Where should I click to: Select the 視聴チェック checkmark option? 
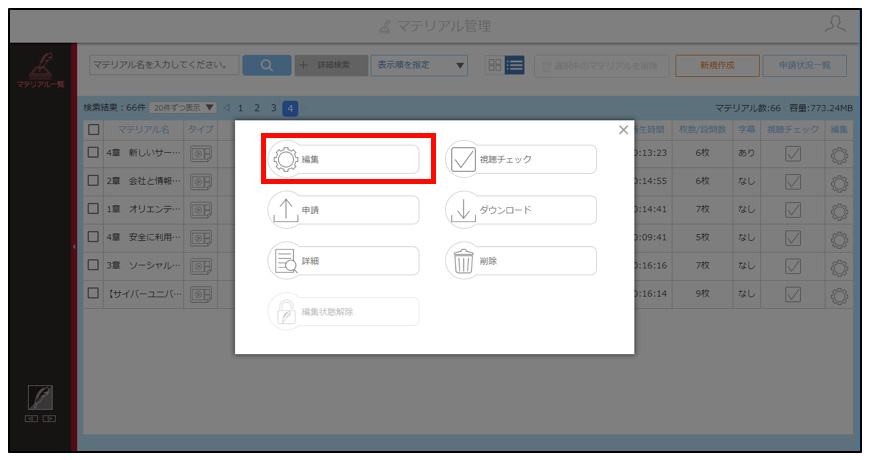pos(521,159)
